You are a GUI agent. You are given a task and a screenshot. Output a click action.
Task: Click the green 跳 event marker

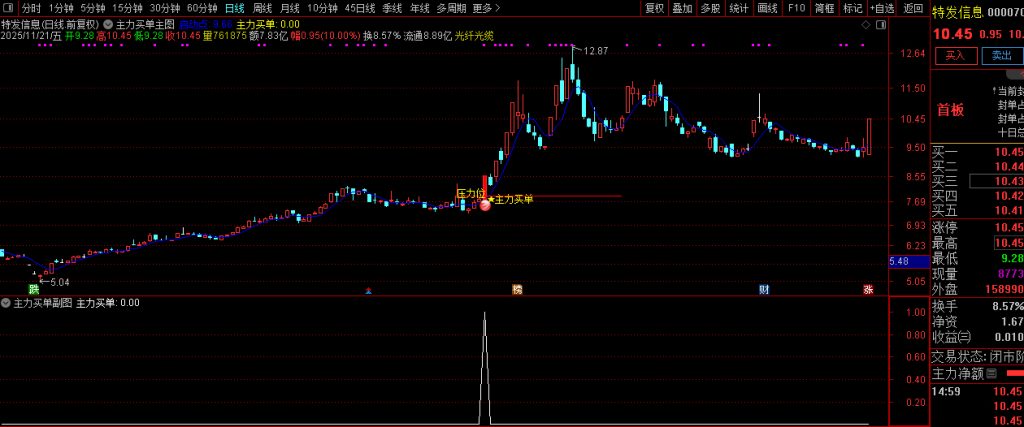tap(33, 289)
